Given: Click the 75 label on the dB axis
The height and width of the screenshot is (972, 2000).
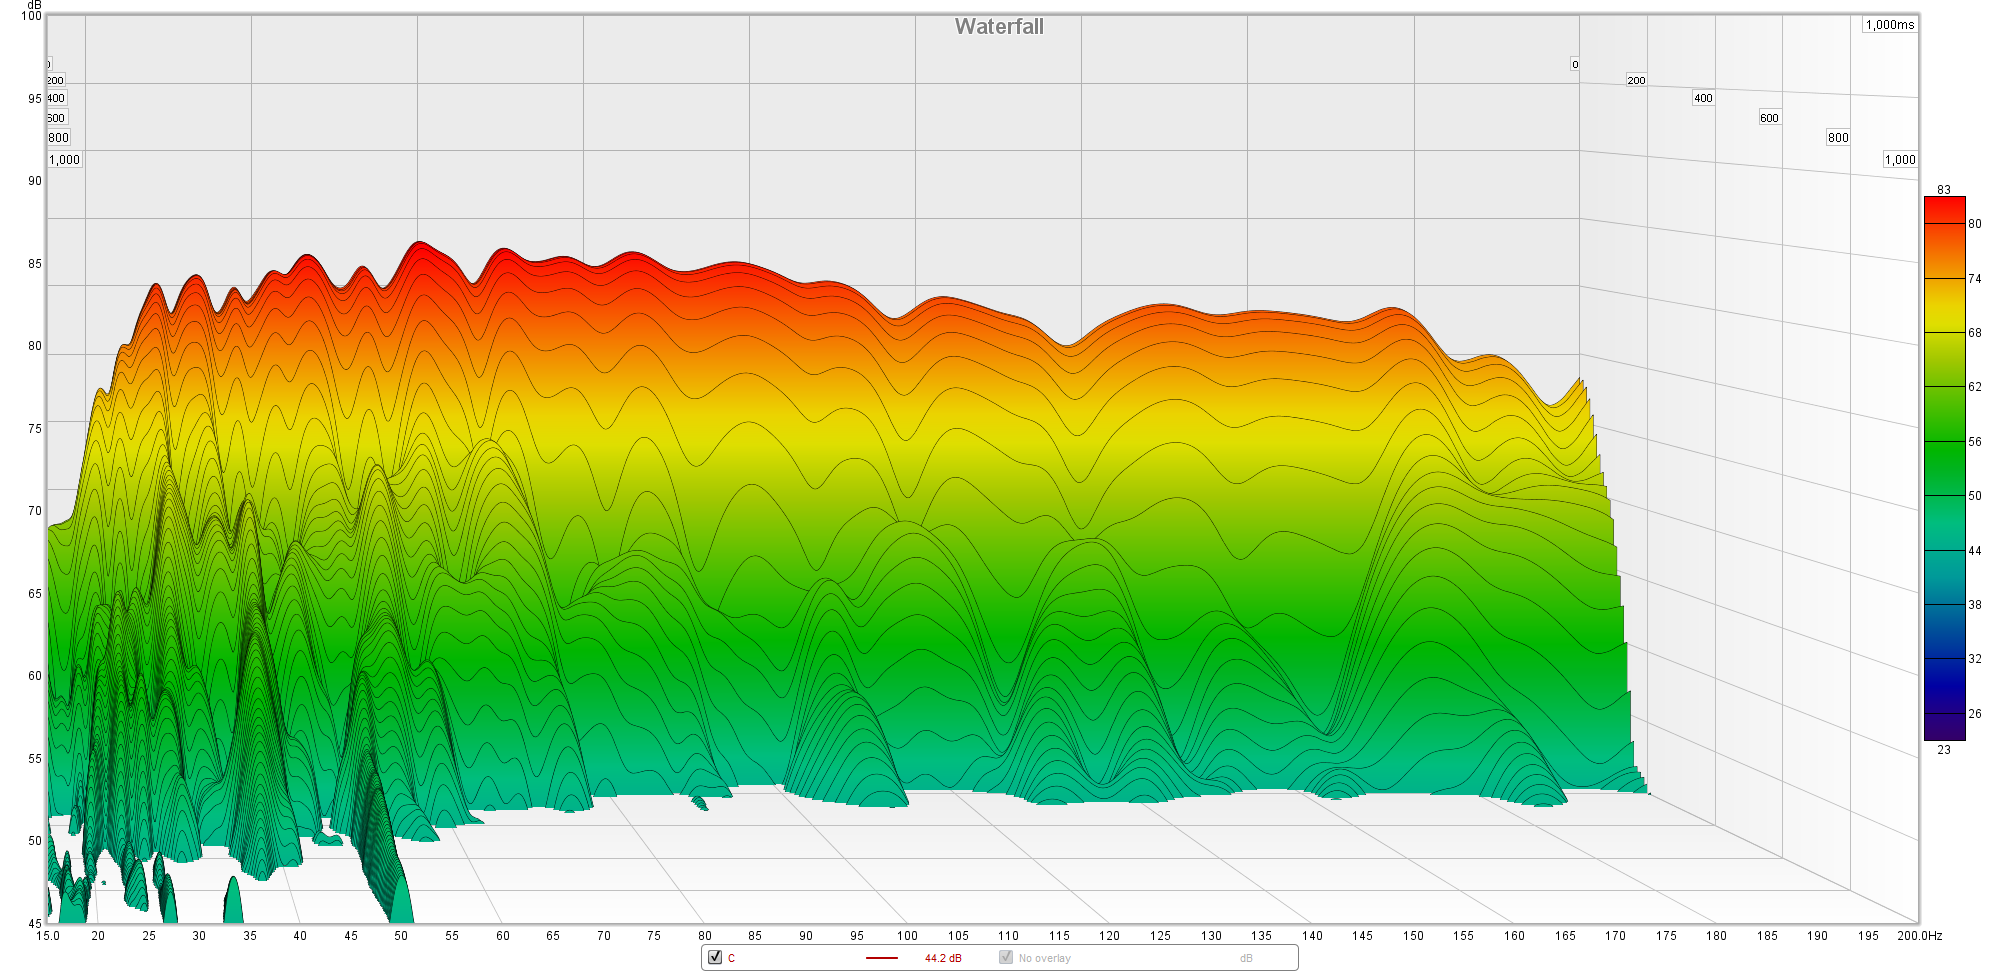Looking at the screenshot, I should pyautogui.click(x=35, y=429).
